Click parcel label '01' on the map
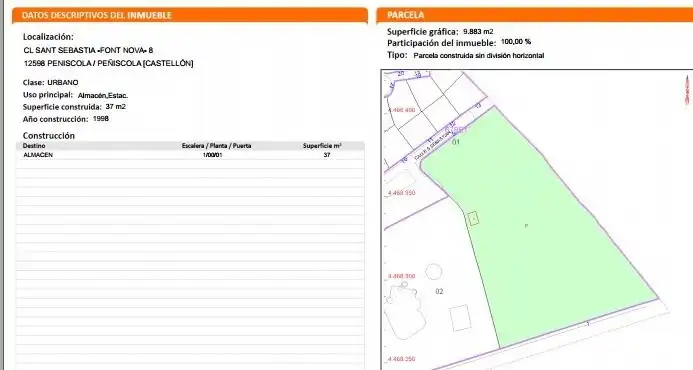Screen dimensions: 693x370 (456, 142)
